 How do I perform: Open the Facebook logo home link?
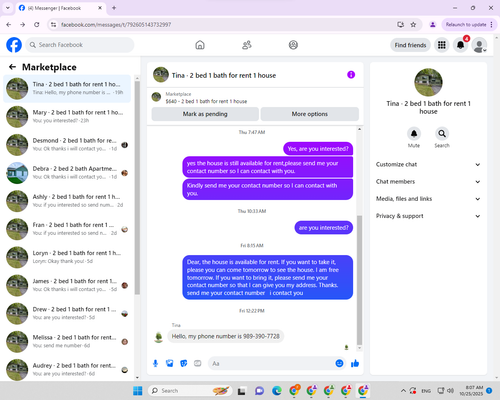pyautogui.click(x=14, y=45)
